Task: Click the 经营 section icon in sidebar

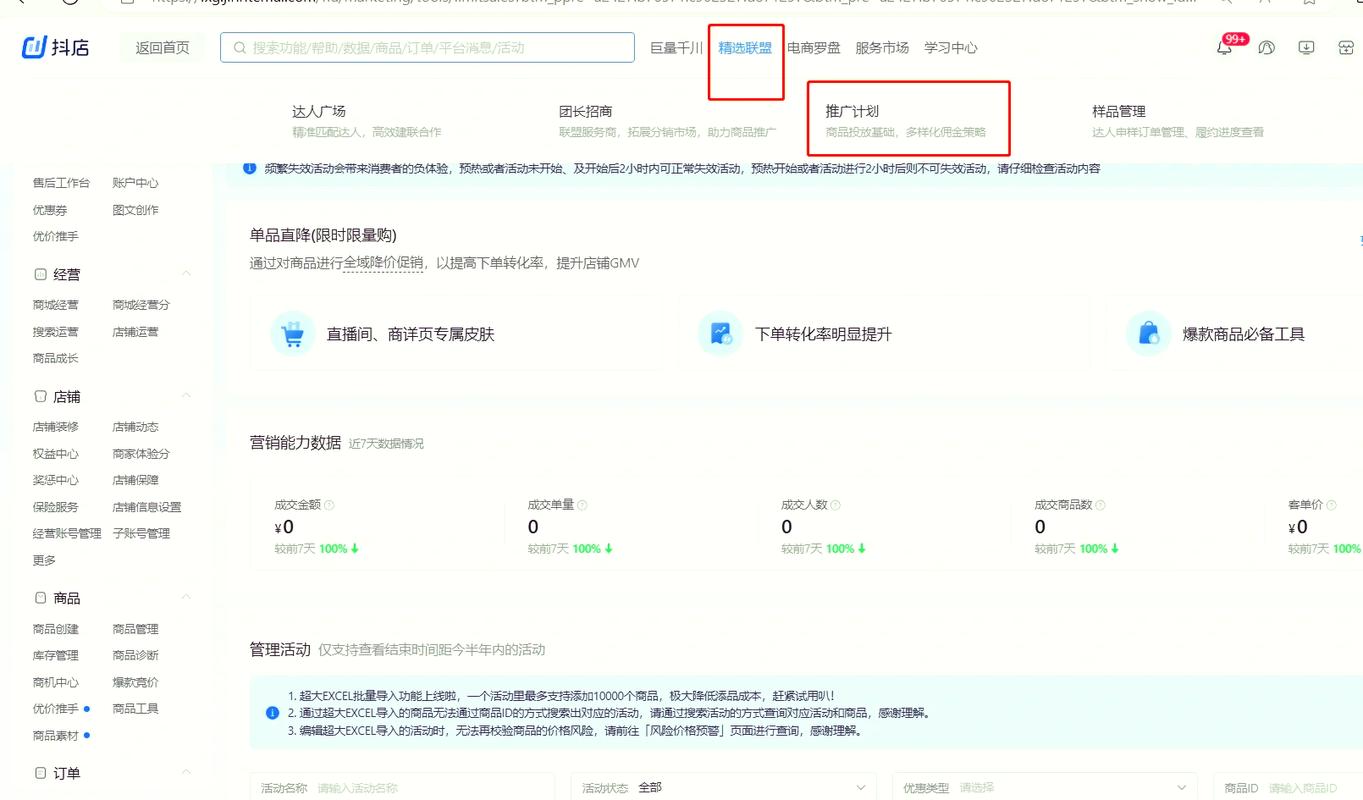Action: [x=41, y=274]
